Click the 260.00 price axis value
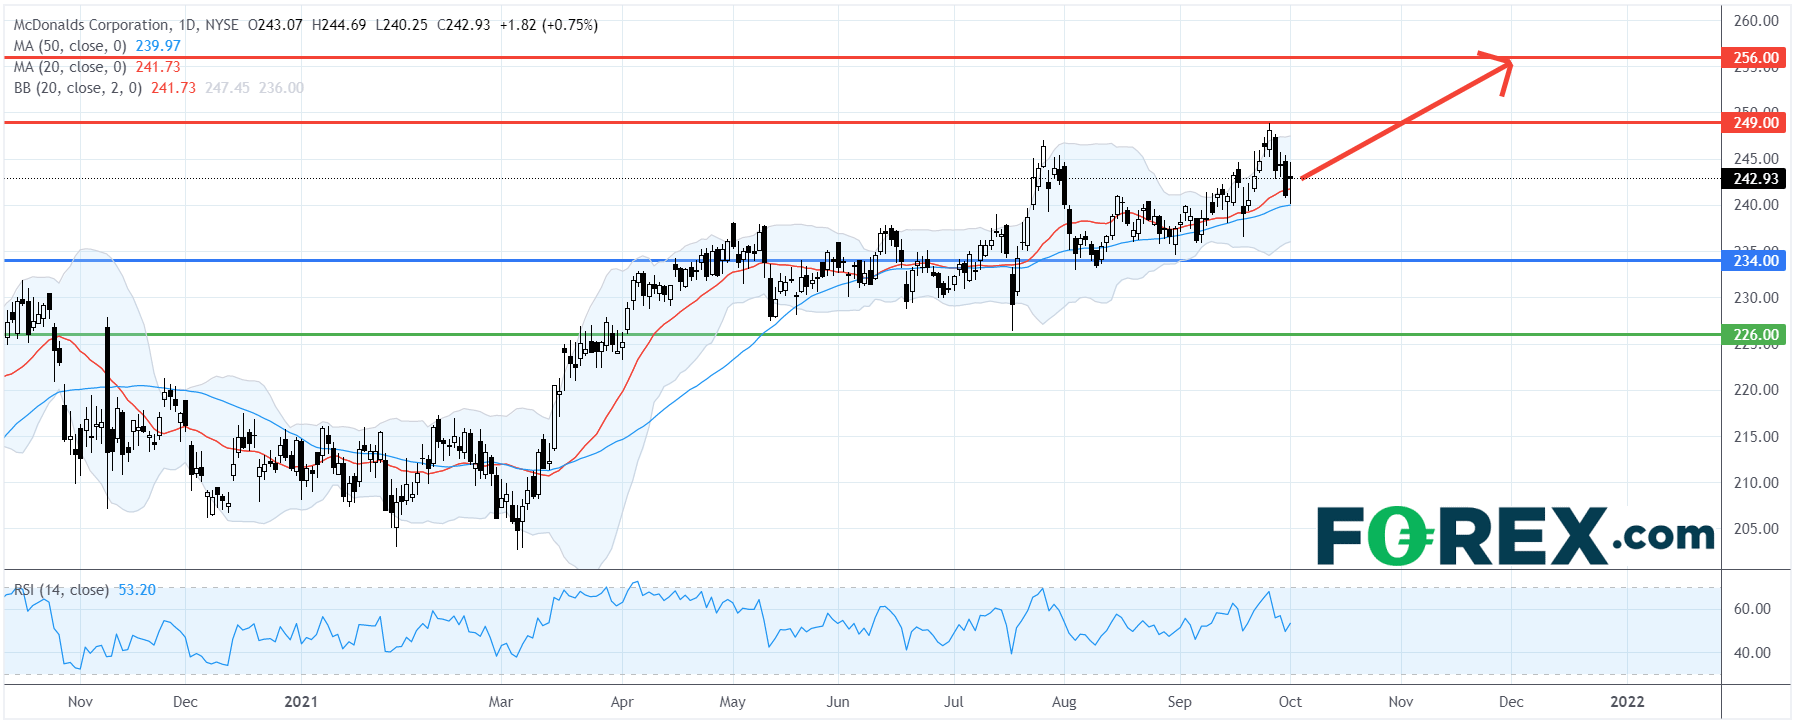 [x=1756, y=21]
